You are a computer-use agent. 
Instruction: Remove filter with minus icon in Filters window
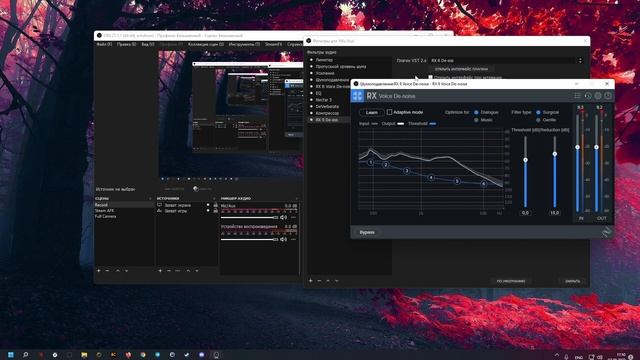pos(319,281)
